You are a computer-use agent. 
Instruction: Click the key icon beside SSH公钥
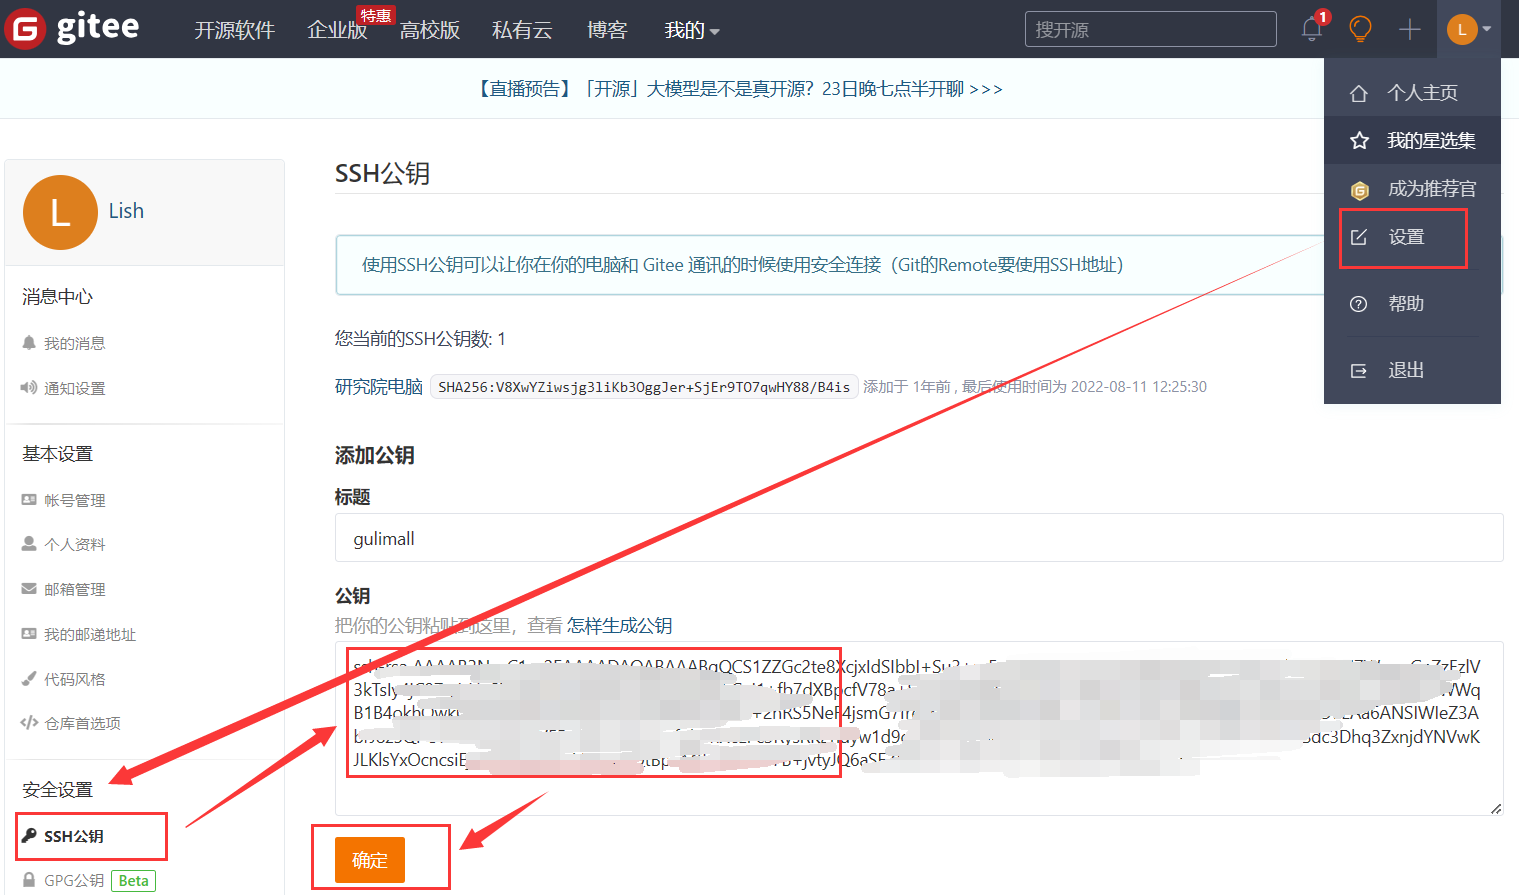[x=29, y=835]
